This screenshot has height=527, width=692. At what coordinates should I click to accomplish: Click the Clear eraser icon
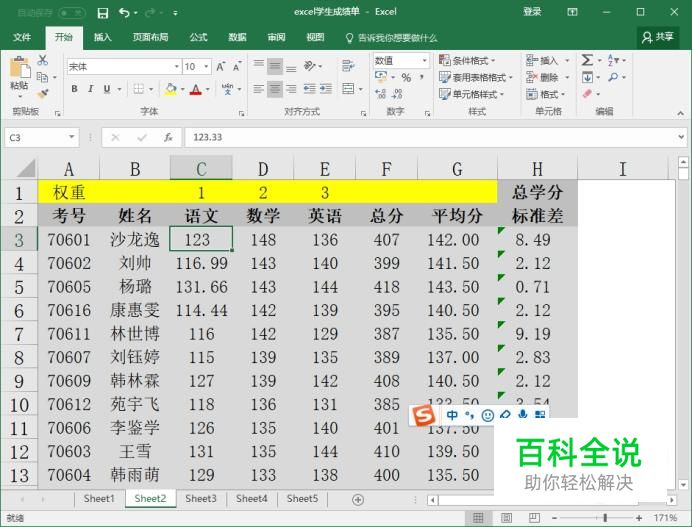[587, 94]
